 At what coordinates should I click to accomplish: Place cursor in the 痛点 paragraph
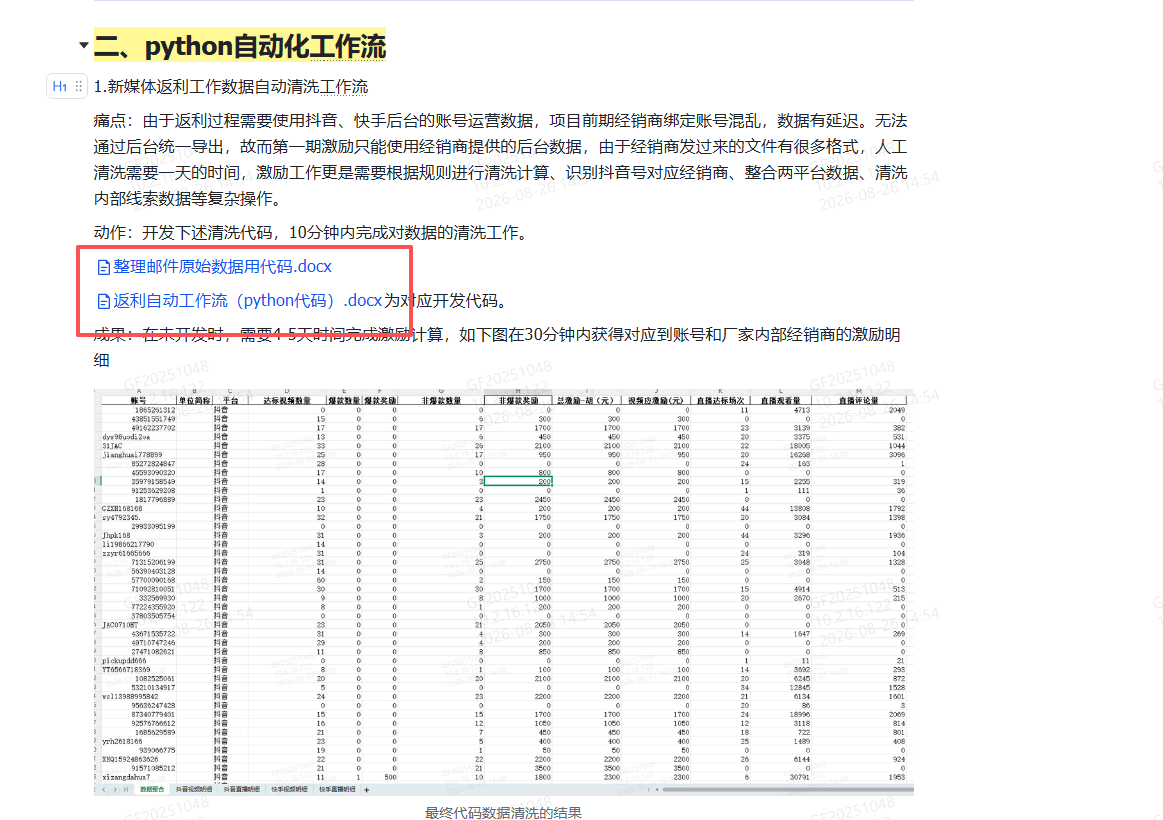tap(501, 159)
